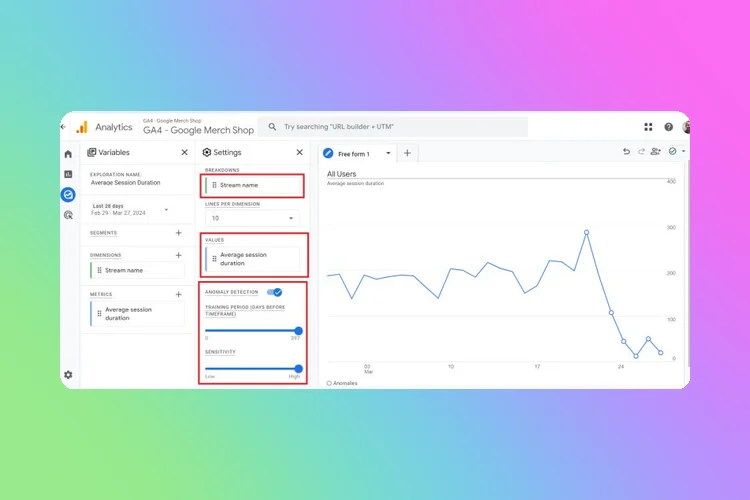Adjust the Sensitivity slider handle
The height and width of the screenshot is (500, 750).
[298, 369]
